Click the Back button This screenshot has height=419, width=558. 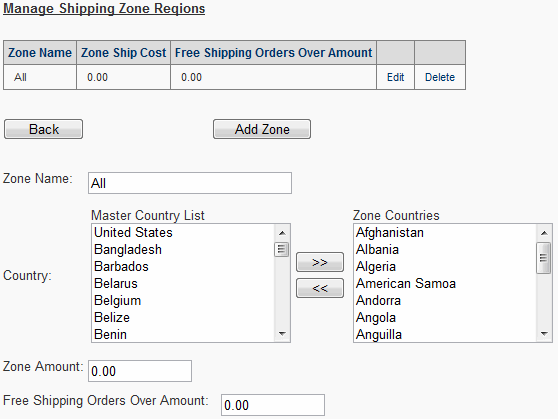pos(43,129)
